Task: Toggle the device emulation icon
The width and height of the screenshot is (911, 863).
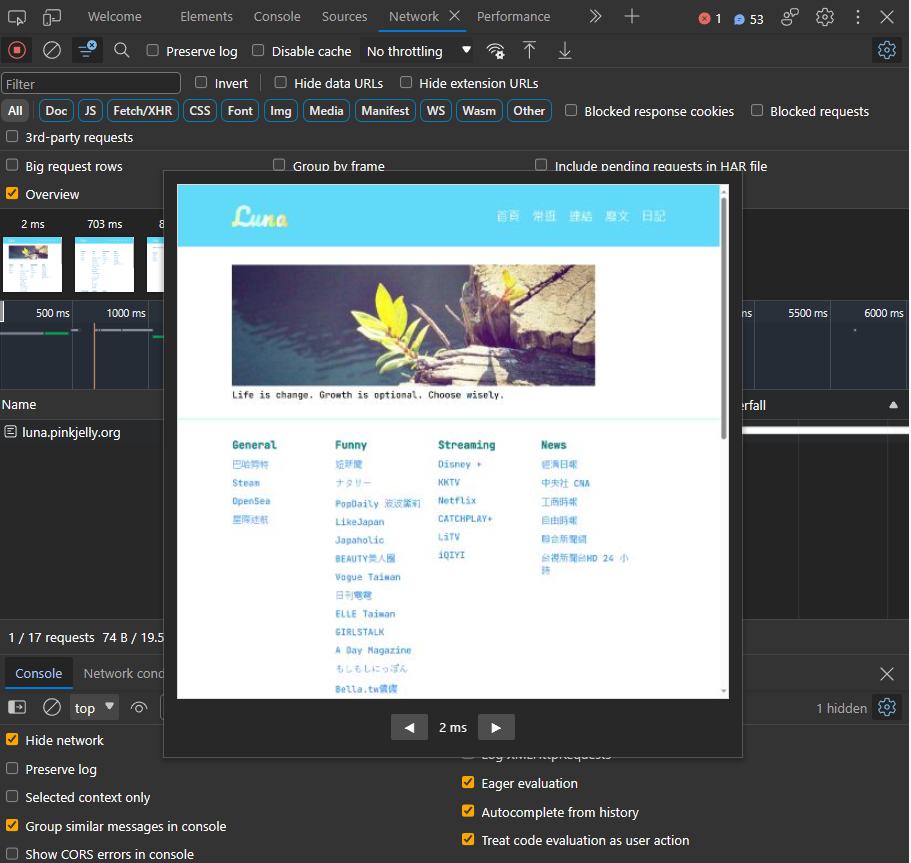Action: [52, 17]
